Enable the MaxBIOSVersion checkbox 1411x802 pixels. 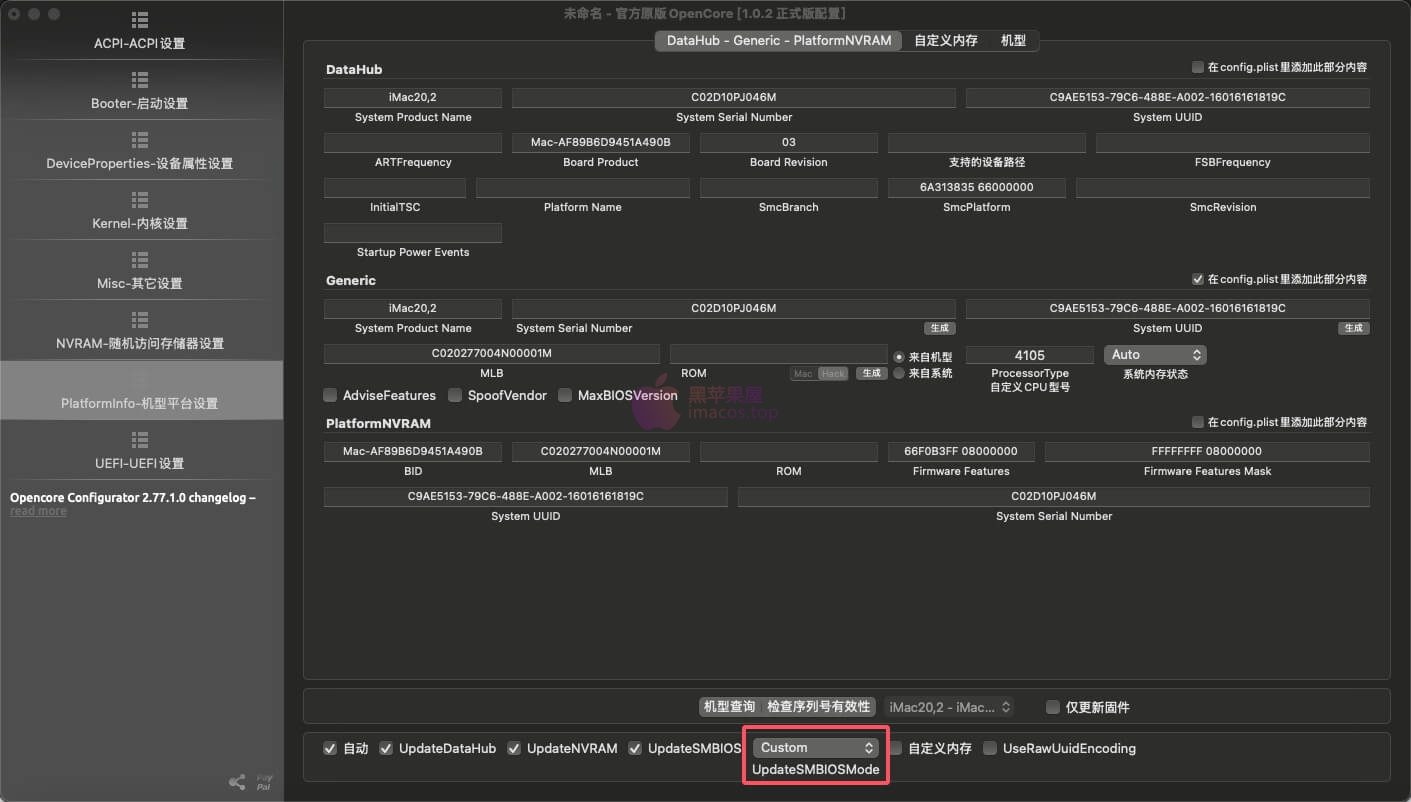[x=565, y=395]
